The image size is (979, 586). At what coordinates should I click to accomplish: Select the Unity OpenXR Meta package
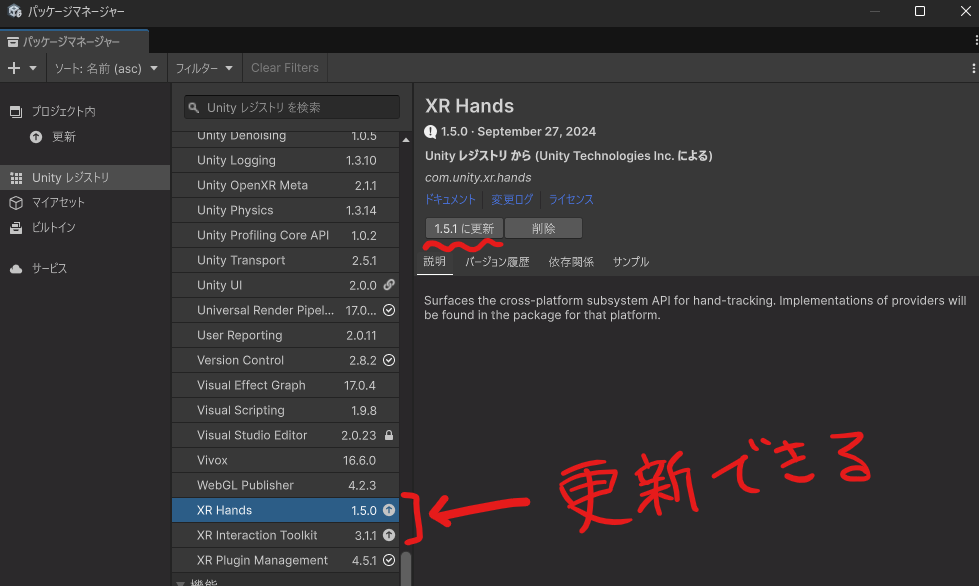285,185
